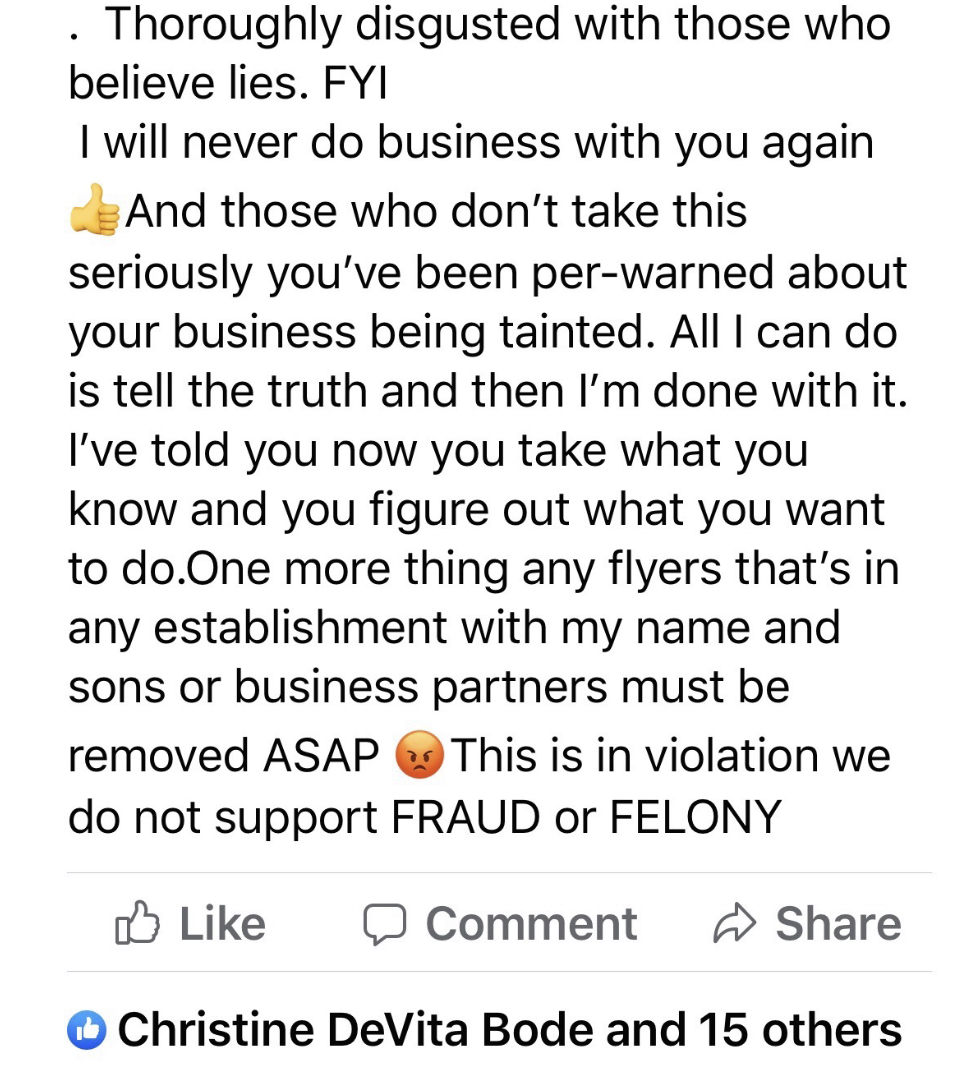Screen dimensions: 955x1084
Task: Tap the 'believe lies. FYI' text line
Action: coord(228,84)
